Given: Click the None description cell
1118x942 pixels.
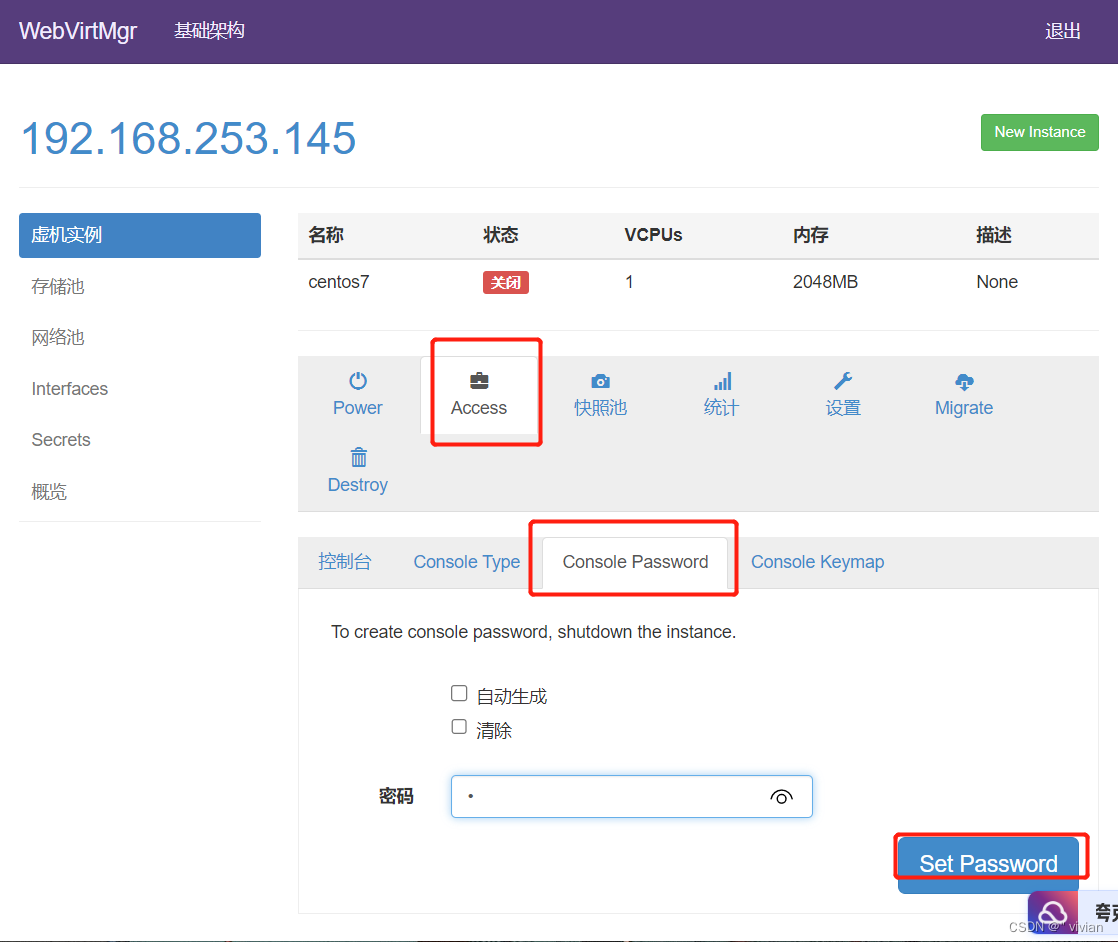Looking at the screenshot, I should click(x=997, y=282).
